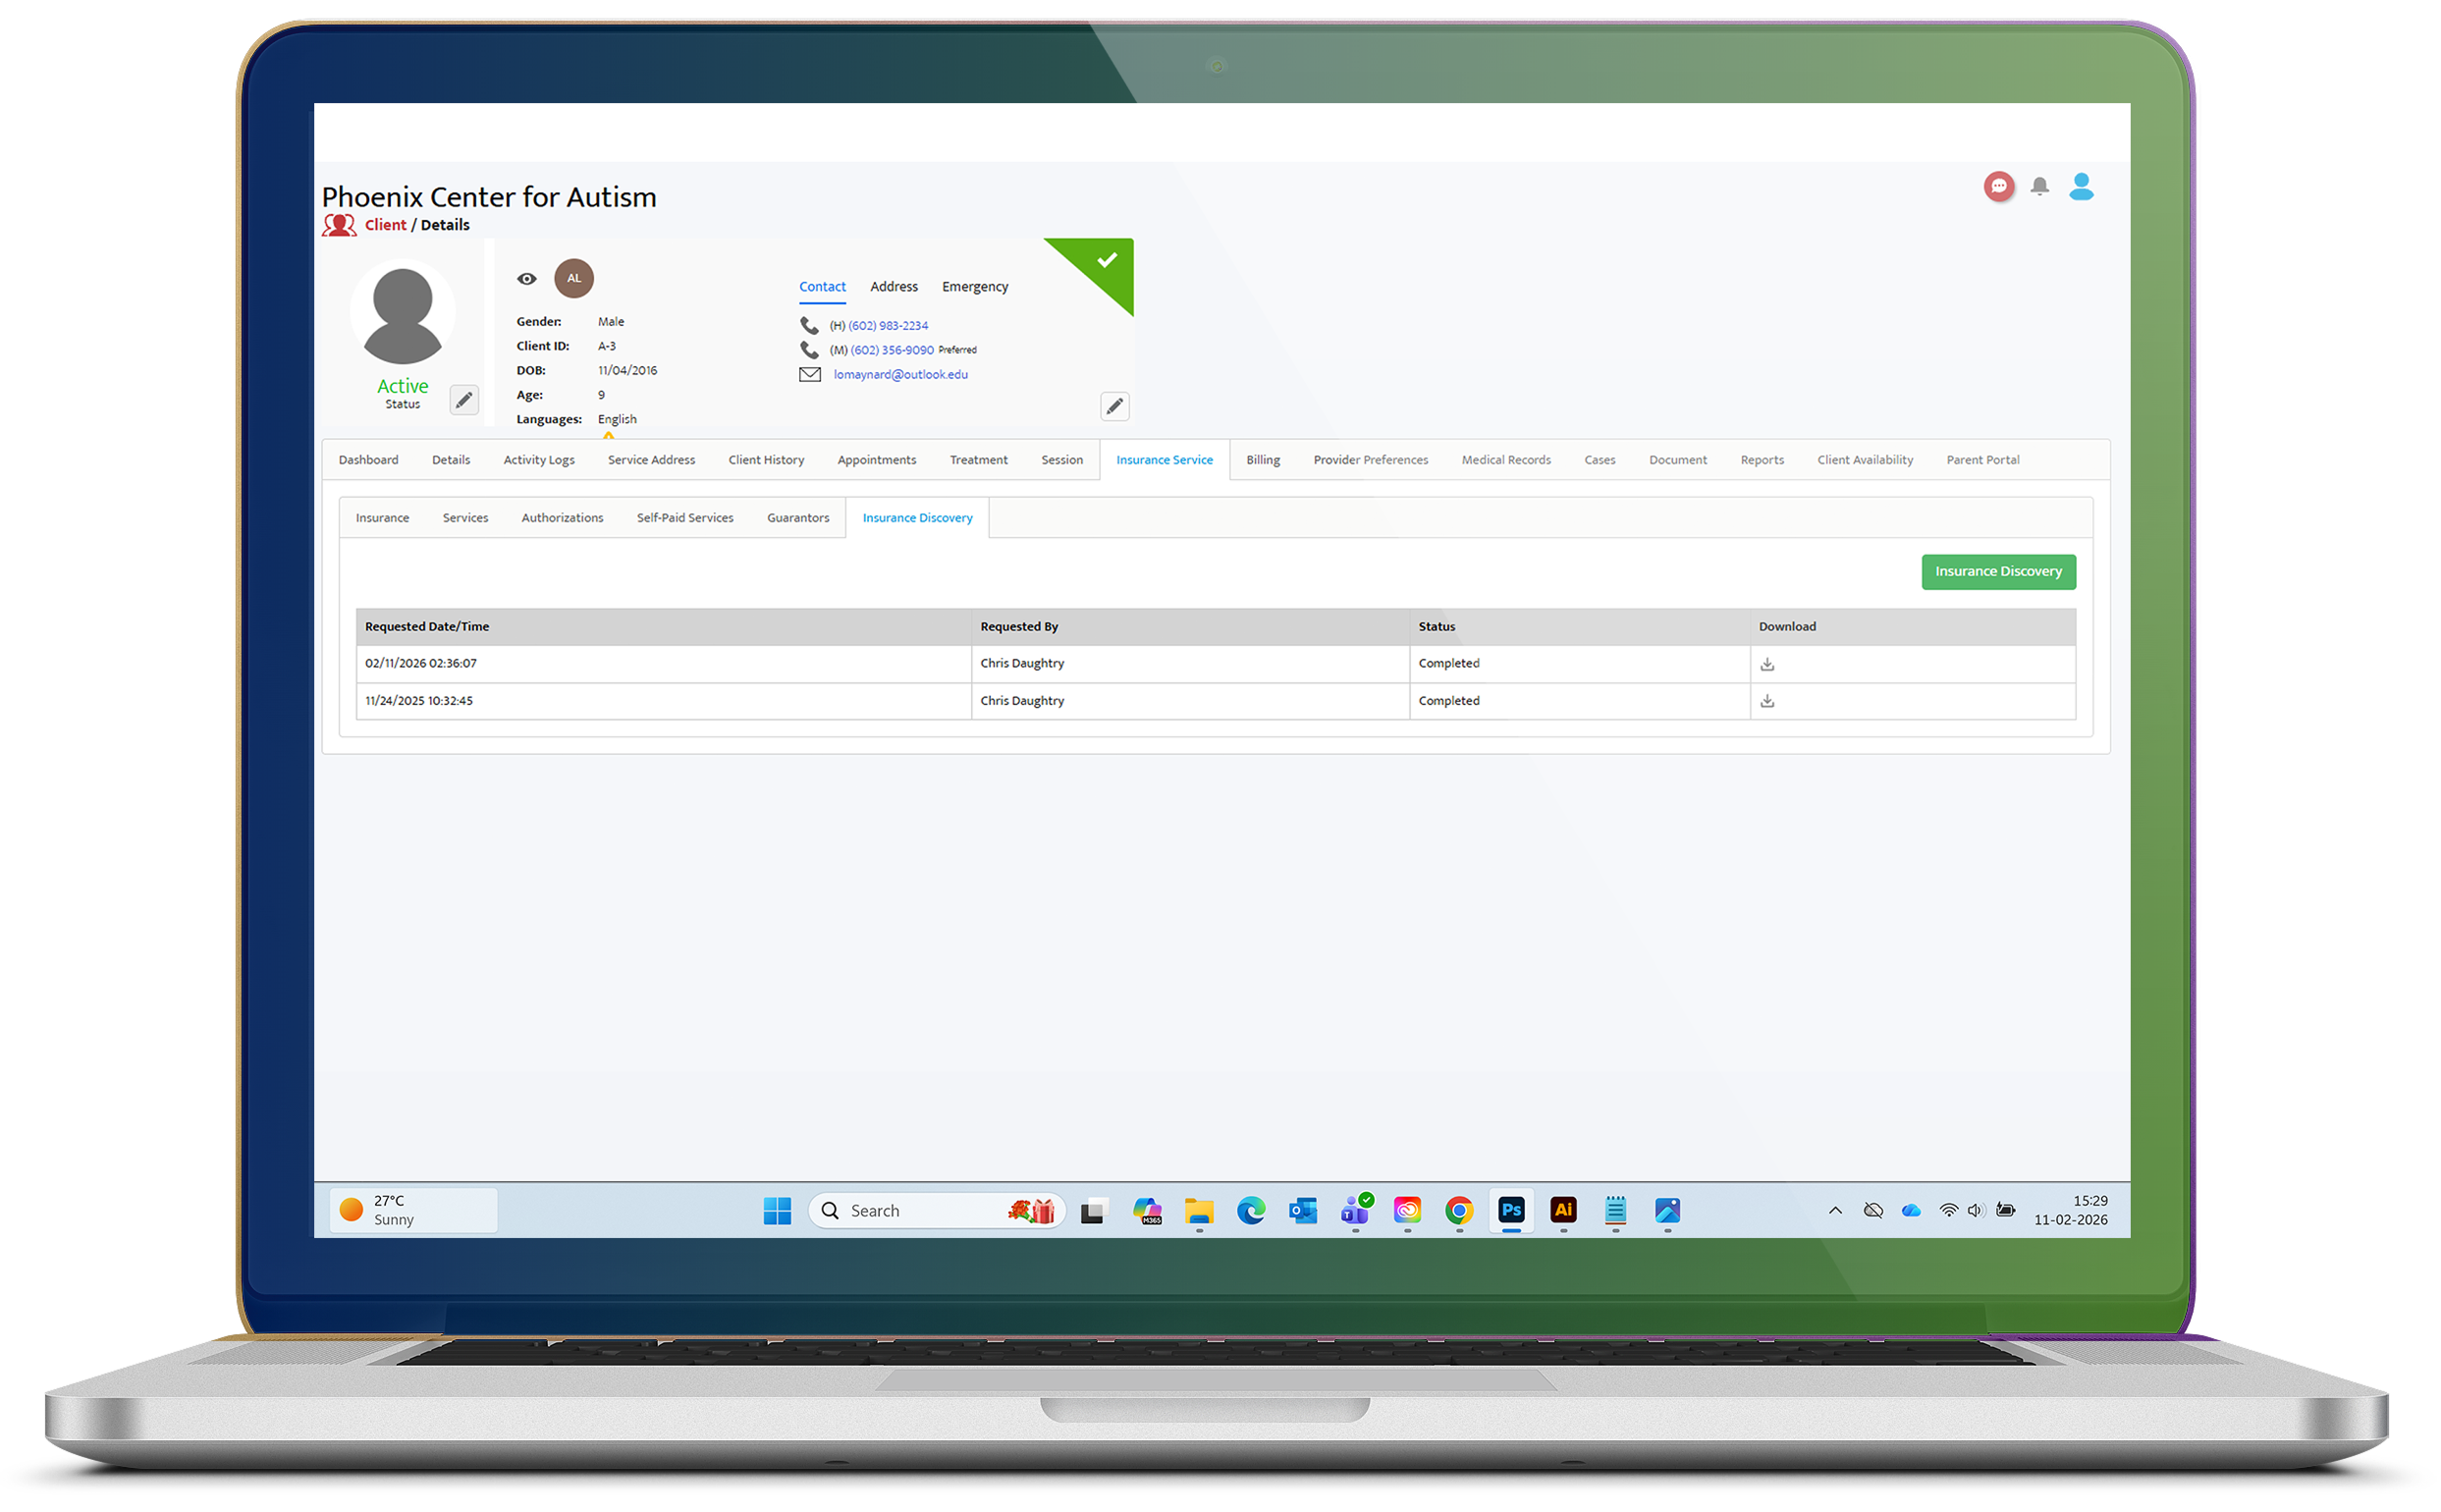Open the Authorizations sub-tab

pyautogui.click(x=562, y=518)
